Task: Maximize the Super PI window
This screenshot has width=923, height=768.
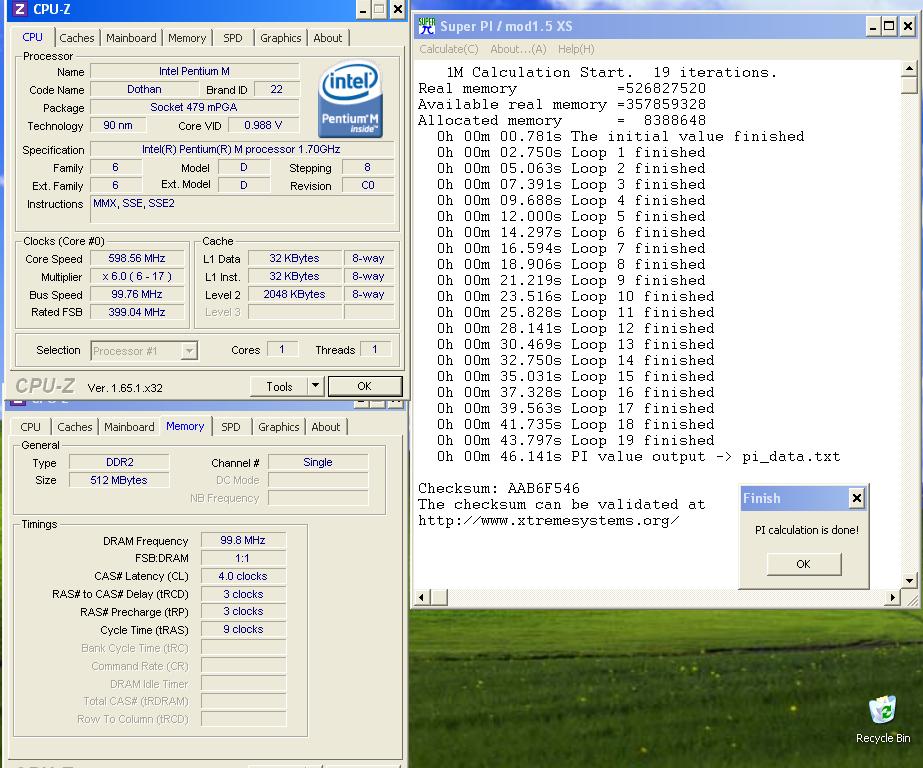Action: click(x=889, y=26)
